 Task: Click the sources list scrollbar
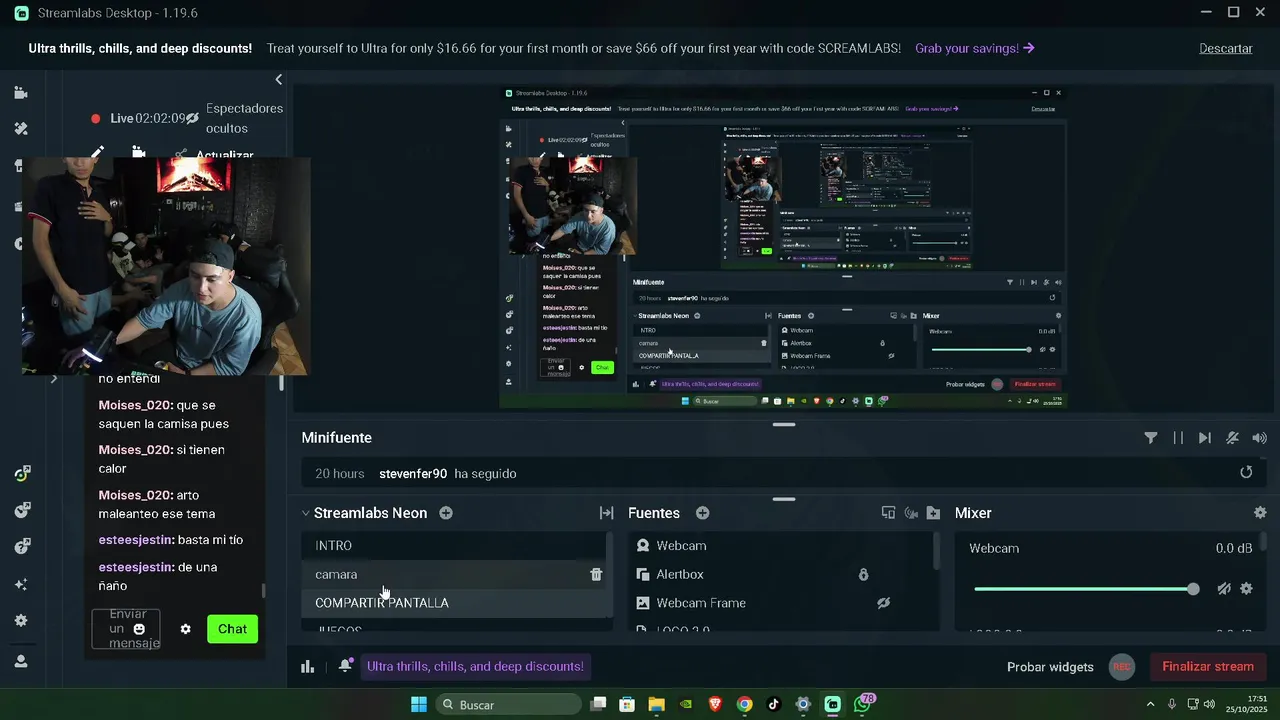(x=936, y=552)
